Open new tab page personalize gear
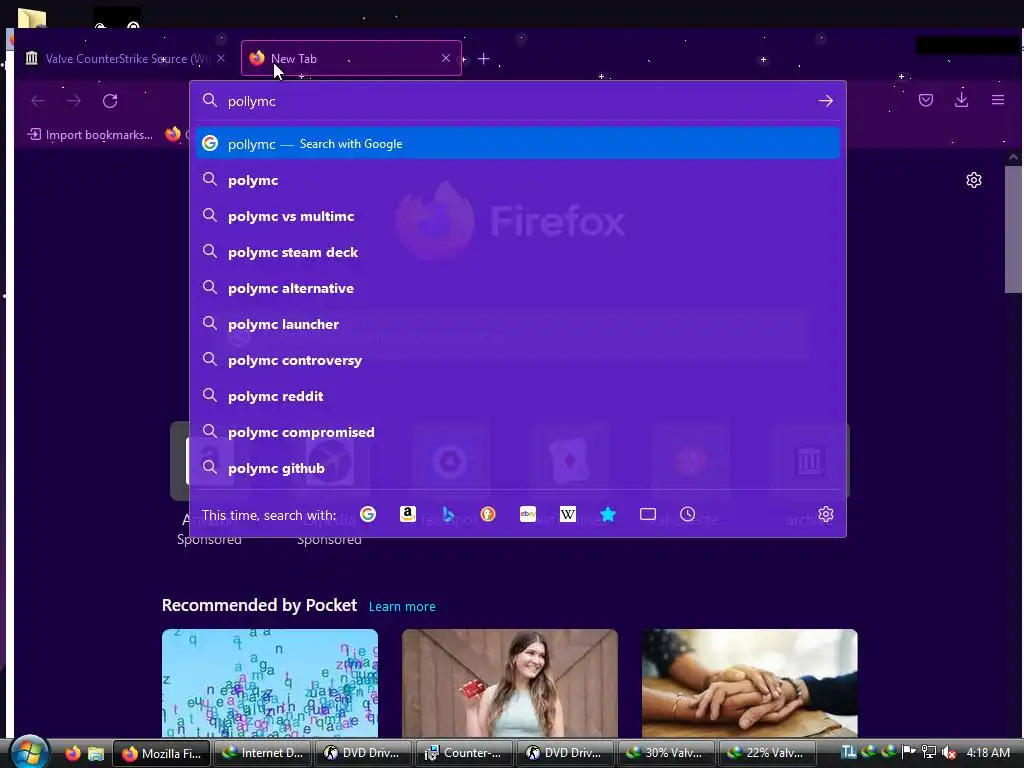This screenshot has width=1024, height=768. (x=974, y=180)
